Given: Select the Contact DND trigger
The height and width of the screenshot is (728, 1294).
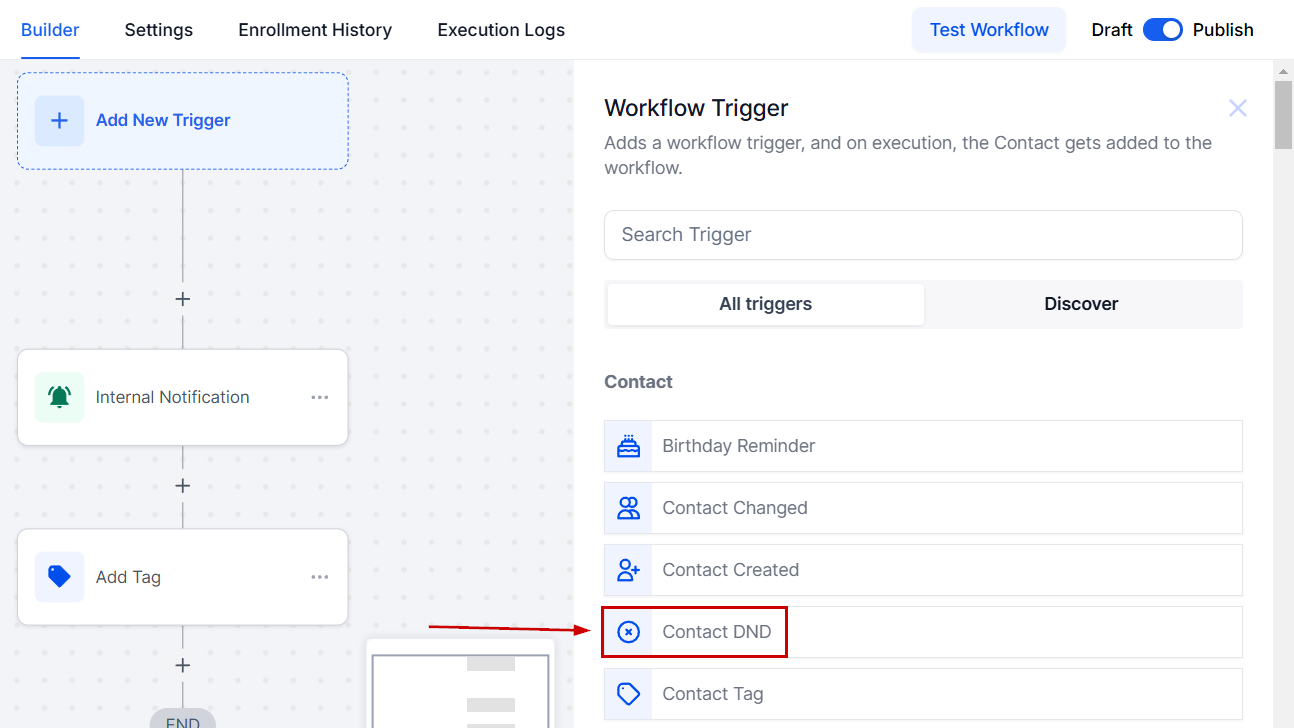Looking at the screenshot, I should (x=923, y=632).
